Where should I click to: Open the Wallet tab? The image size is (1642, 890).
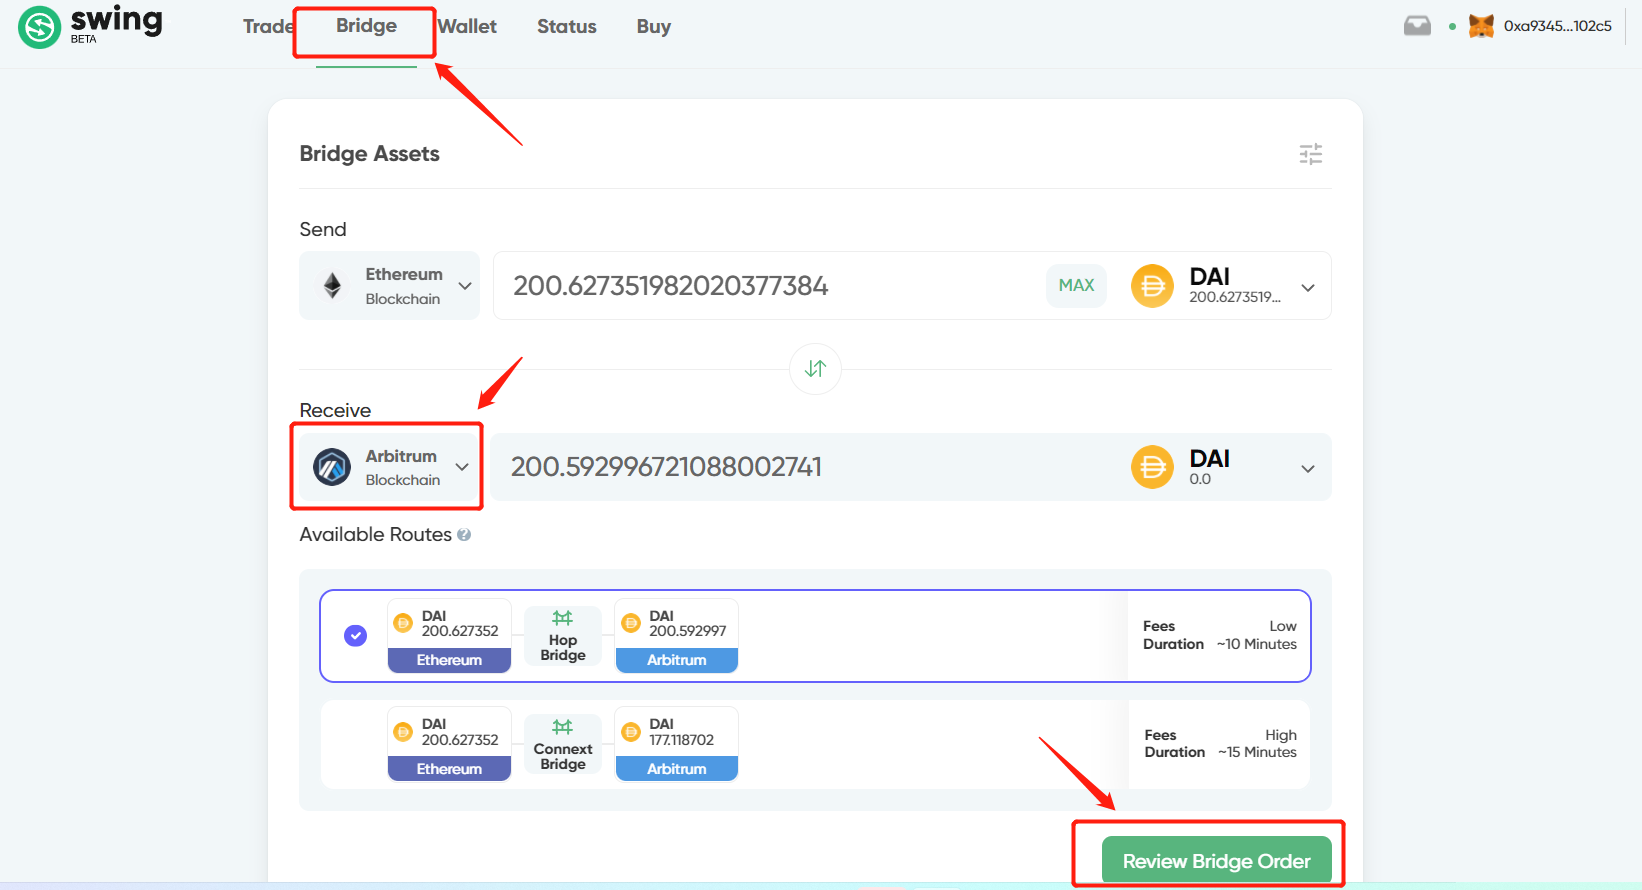tap(467, 26)
